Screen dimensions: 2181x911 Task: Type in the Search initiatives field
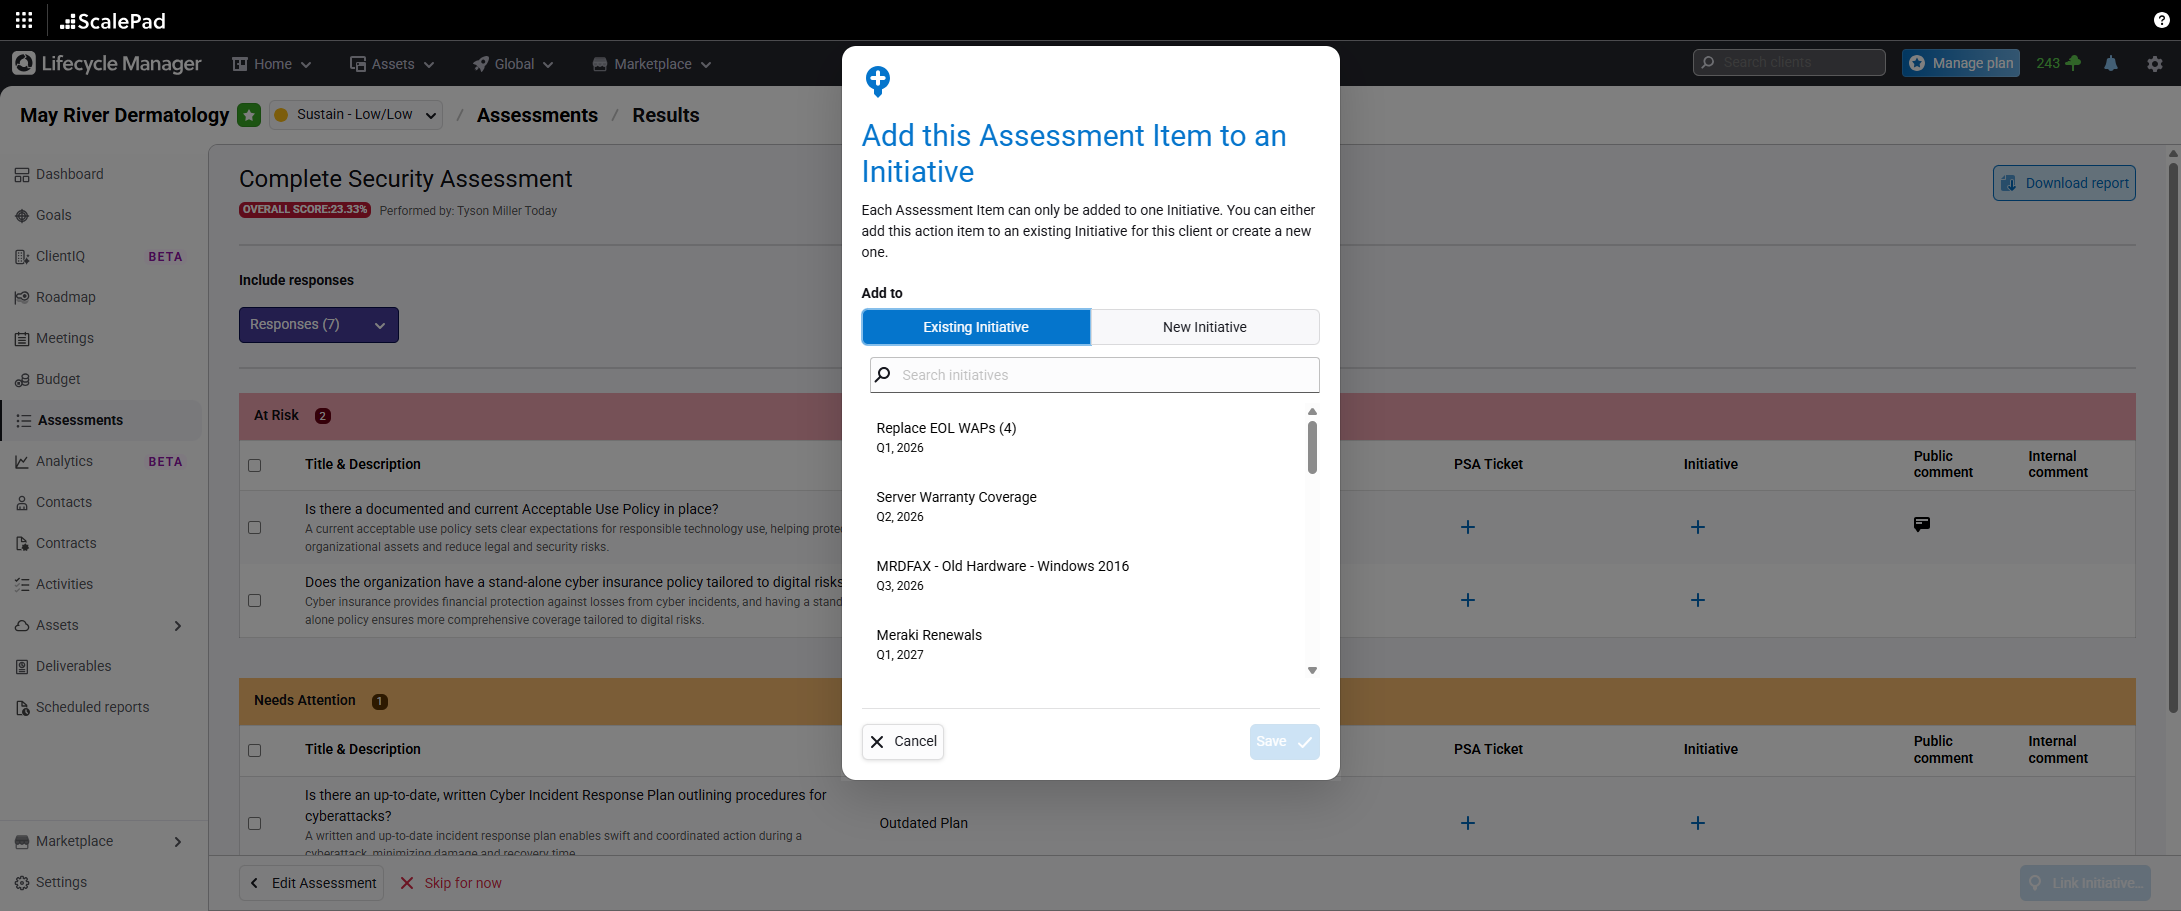coord(1093,375)
